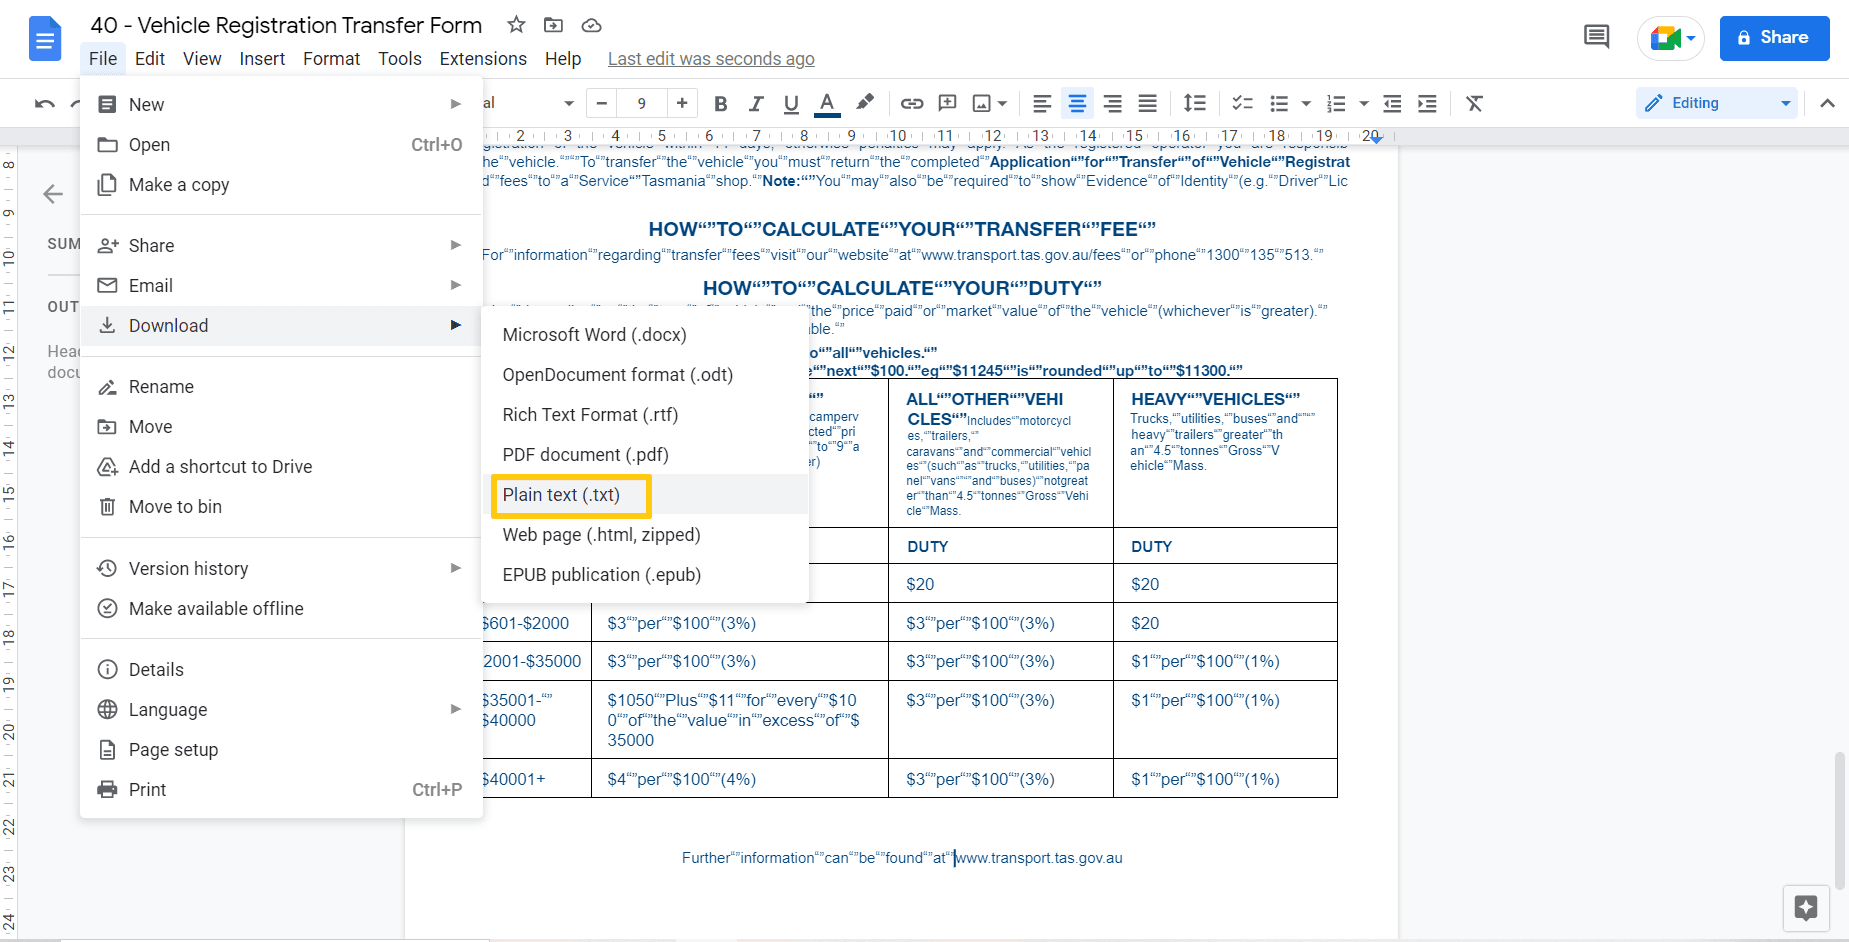Viewport: 1849px width, 942px height.
Task: Click the add comment icon
Action: 948,103
